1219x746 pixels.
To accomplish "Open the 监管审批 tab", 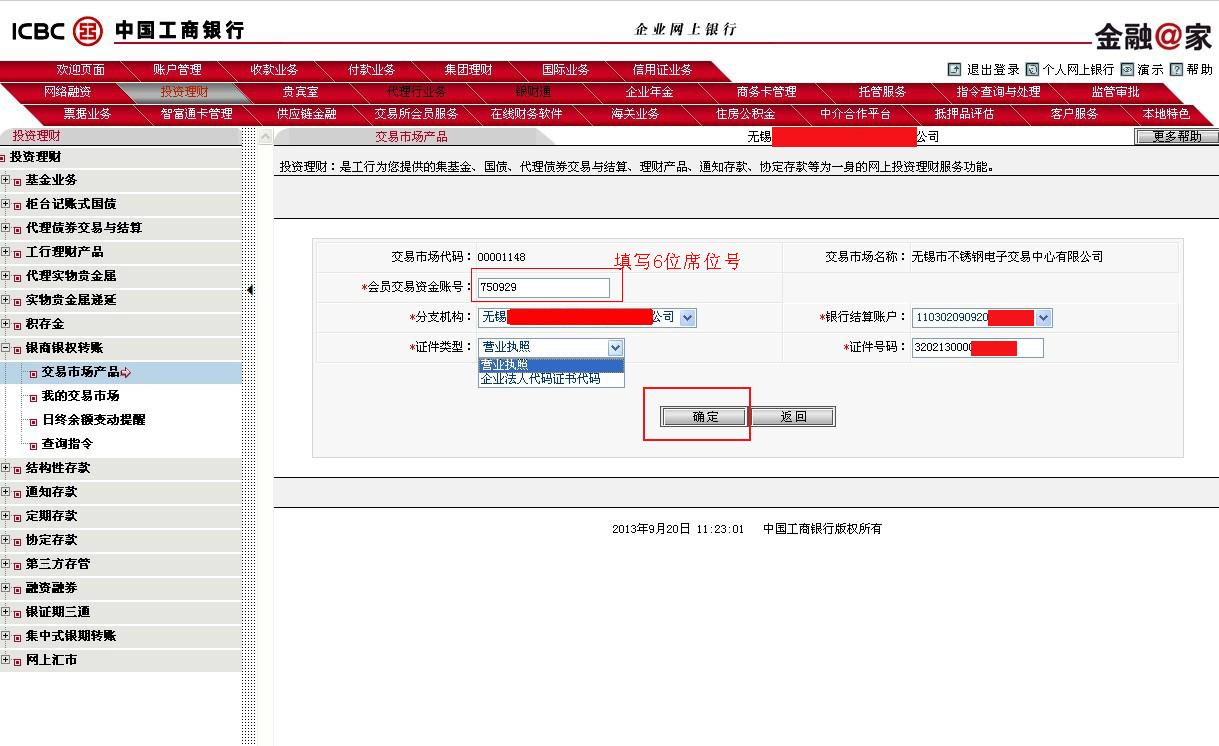I will [x=1116, y=92].
